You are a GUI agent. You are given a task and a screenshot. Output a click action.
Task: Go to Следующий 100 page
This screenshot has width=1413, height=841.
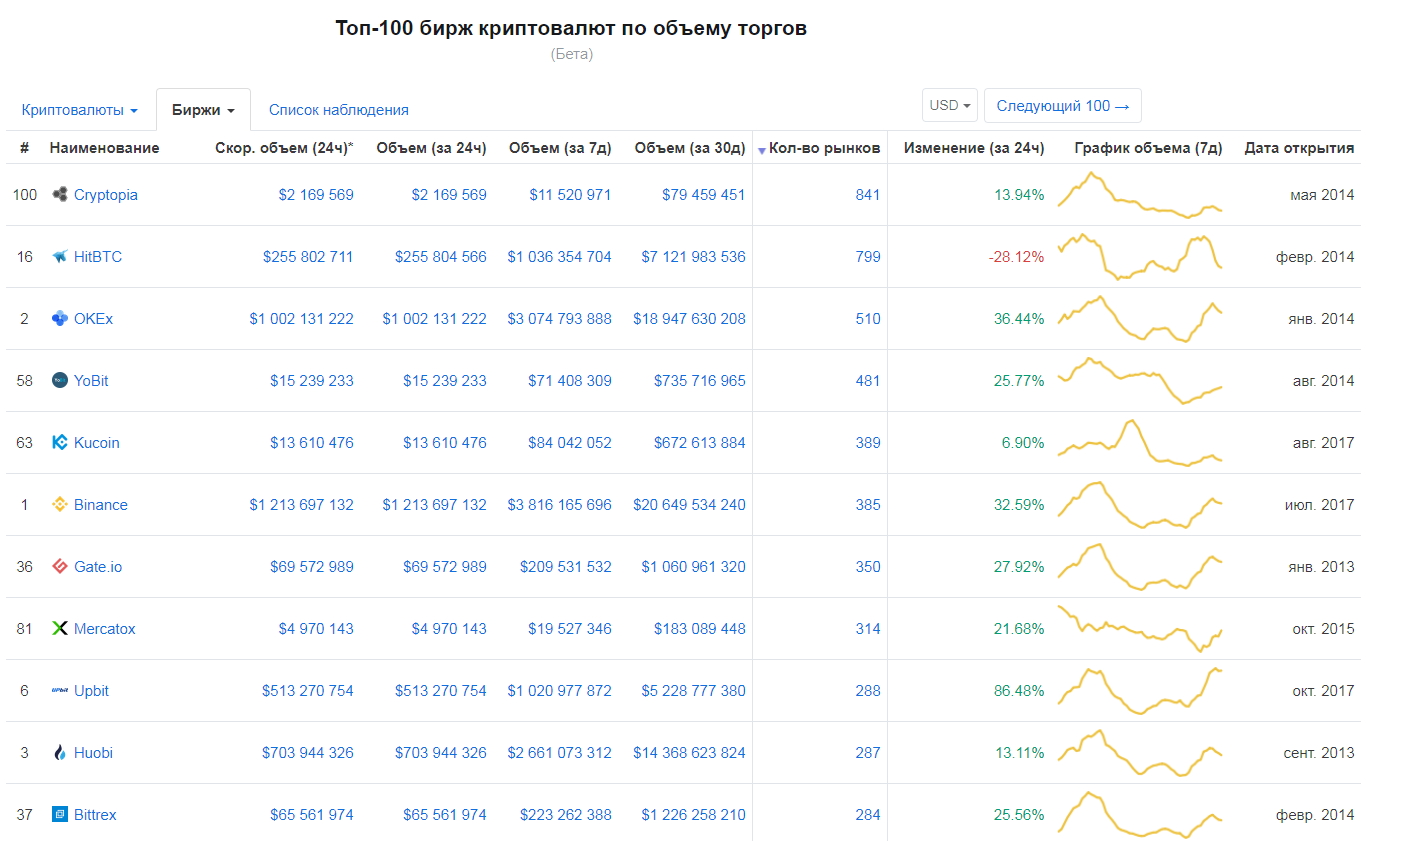(x=1063, y=105)
